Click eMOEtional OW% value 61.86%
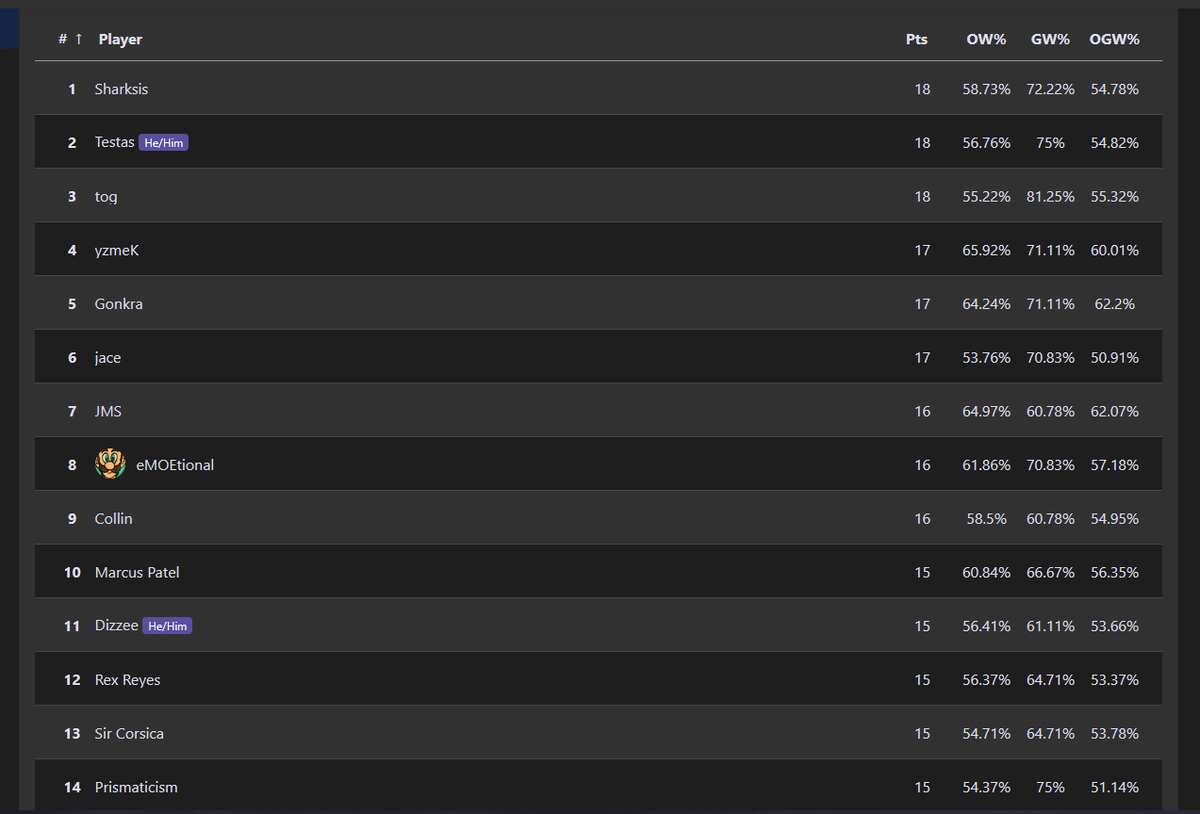Image resolution: width=1200 pixels, height=814 pixels. tap(986, 465)
